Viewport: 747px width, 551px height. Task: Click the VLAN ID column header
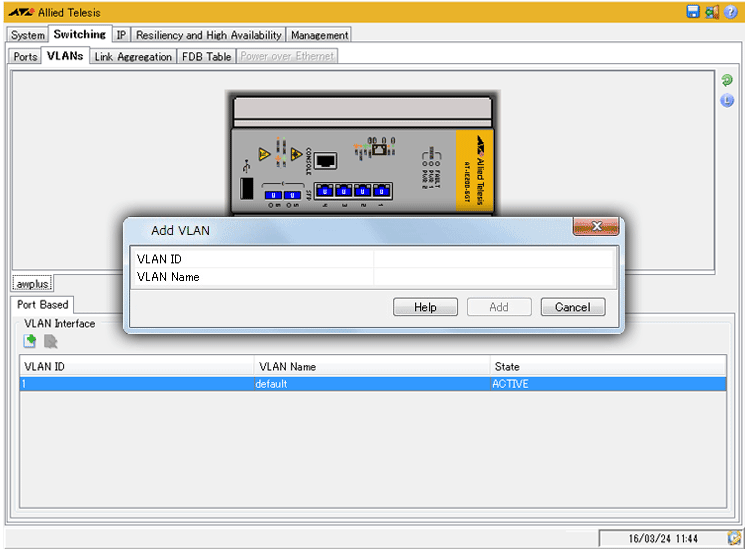coord(137,366)
